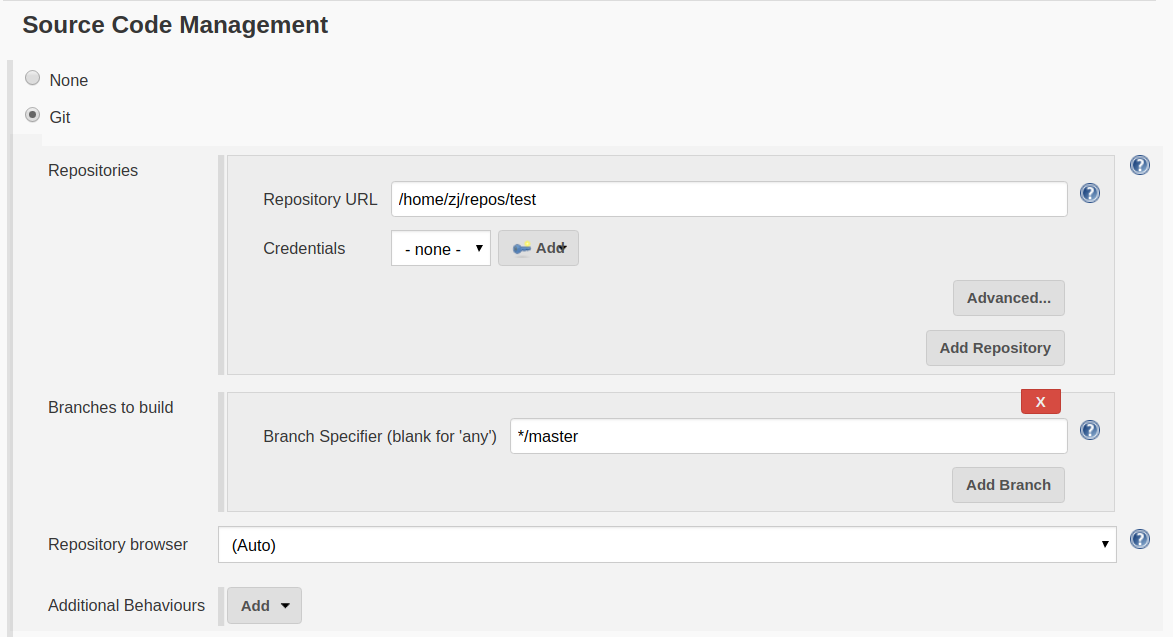This screenshot has width=1173, height=637.
Task: Click the help icon beside Repository URL
Action: [1090, 193]
